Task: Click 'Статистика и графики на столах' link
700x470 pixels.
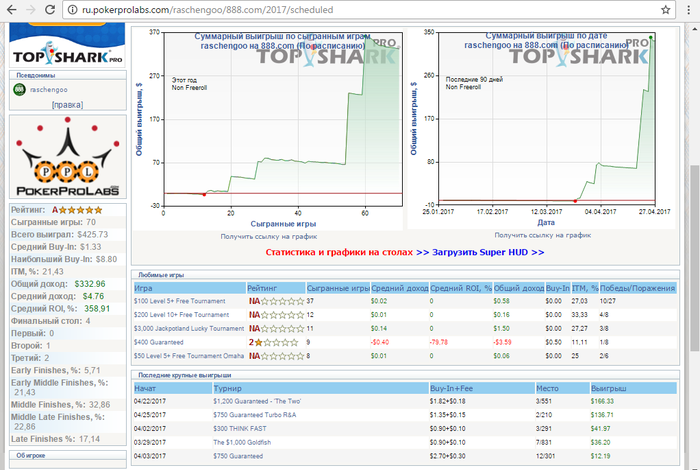Action: [339, 252]
